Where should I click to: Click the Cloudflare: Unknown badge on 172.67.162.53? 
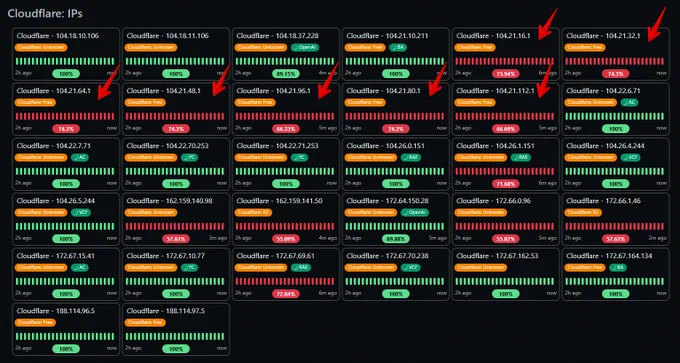click(481, 268)
